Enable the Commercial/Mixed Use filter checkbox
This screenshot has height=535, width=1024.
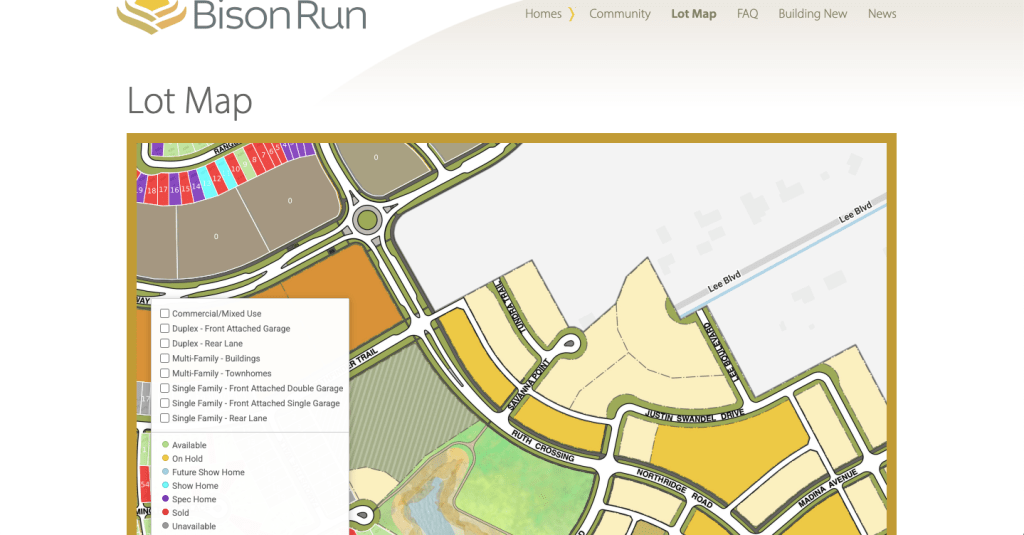(x=165, y=314)
